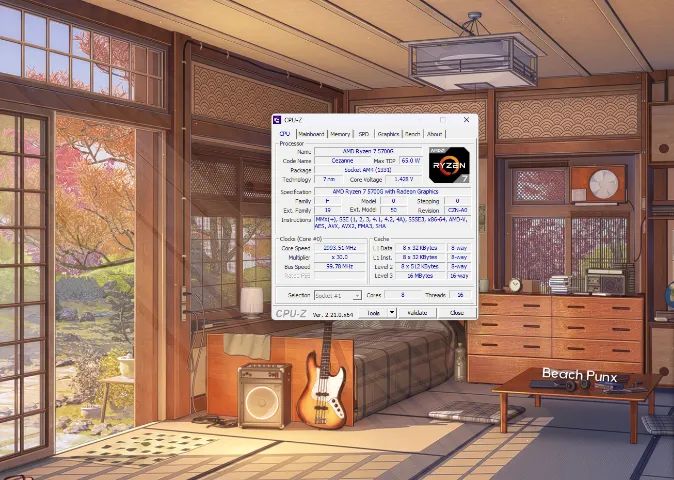Click the Code Name value Cezanne
674x480 pixels.
click(342, 161)
